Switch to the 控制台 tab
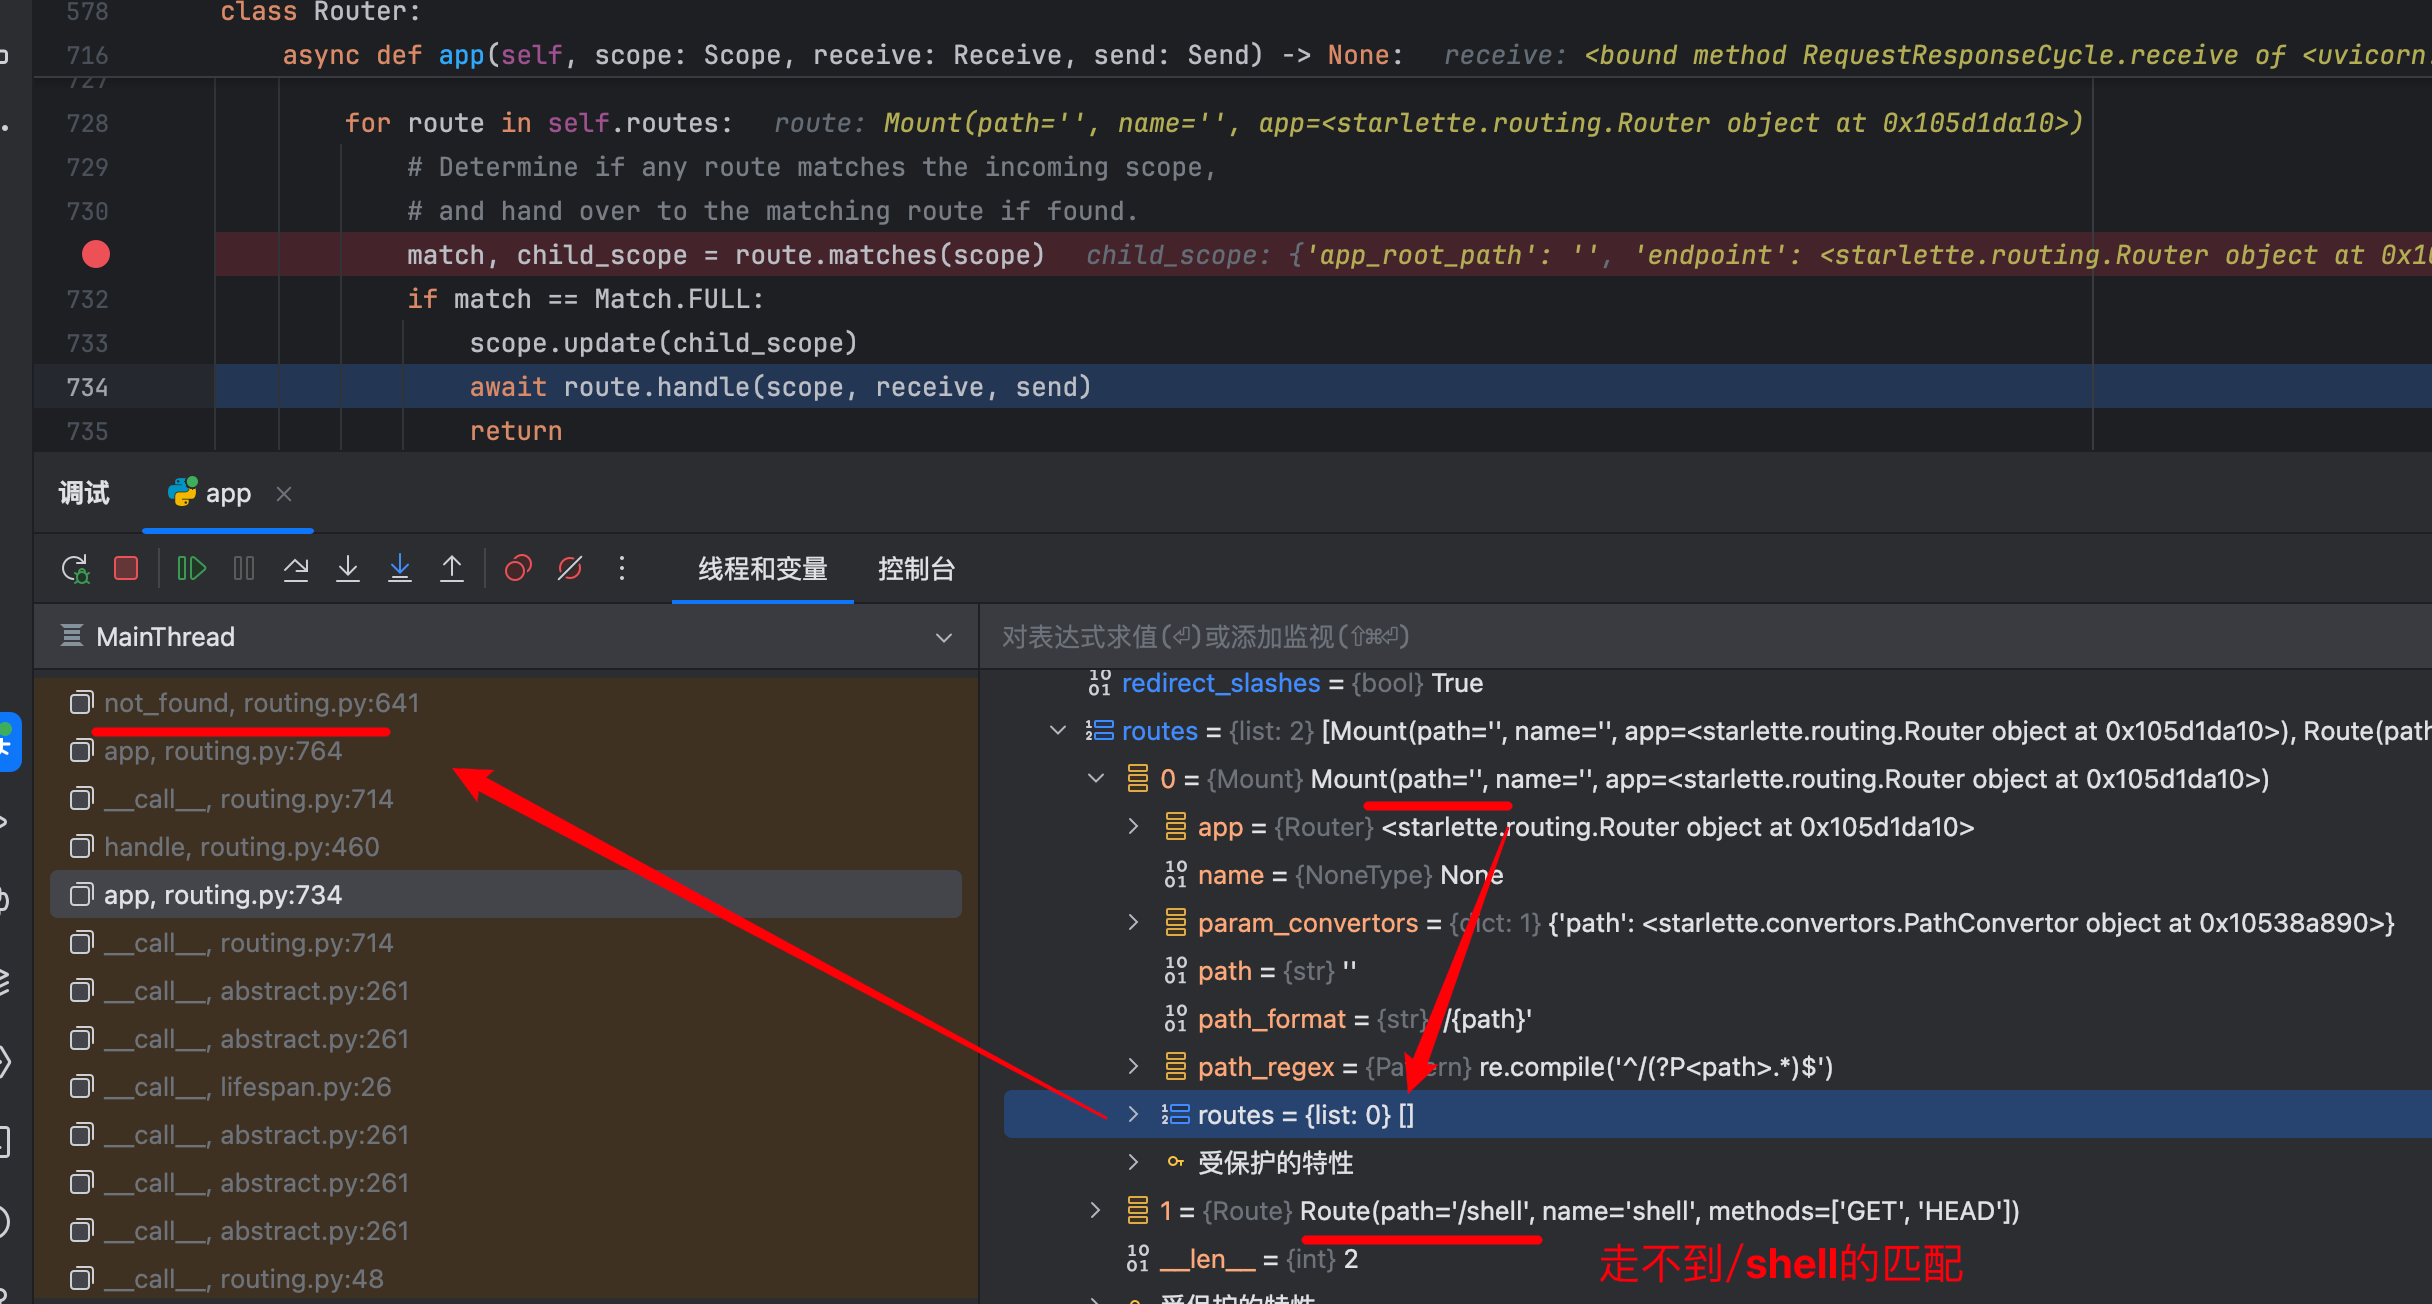Viewport: 2432px width, 1304px height. [x=916, y=569]
